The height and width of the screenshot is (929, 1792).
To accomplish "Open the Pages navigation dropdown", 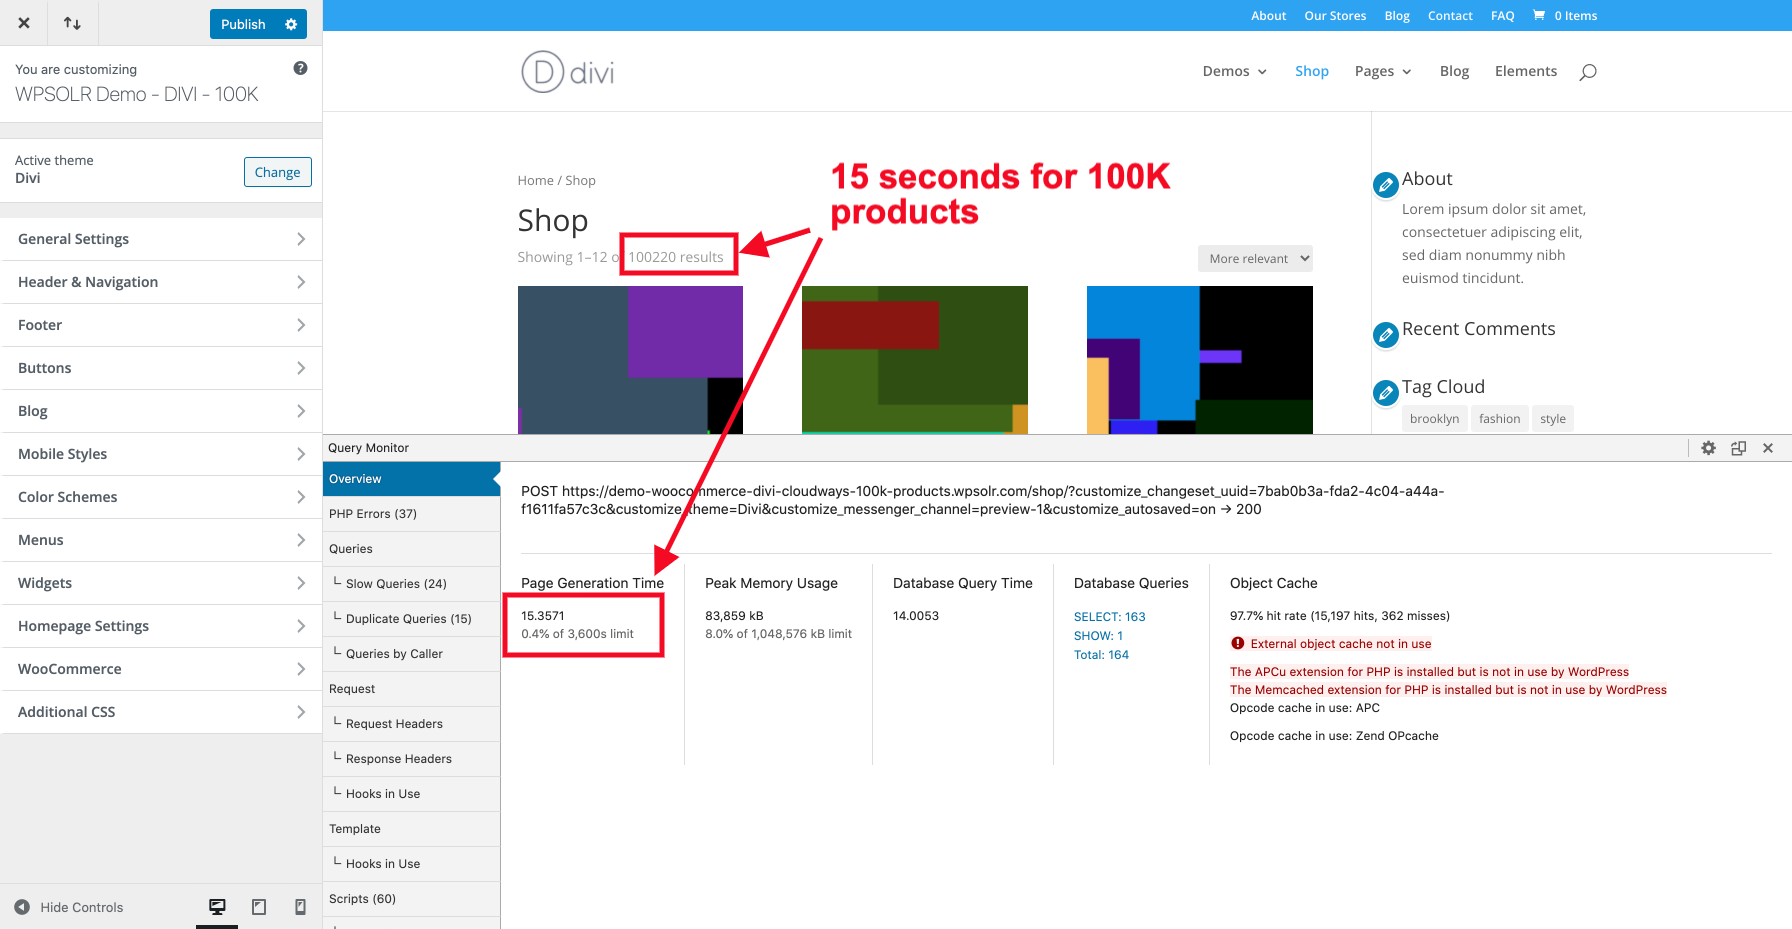I will pos(1383,71).
